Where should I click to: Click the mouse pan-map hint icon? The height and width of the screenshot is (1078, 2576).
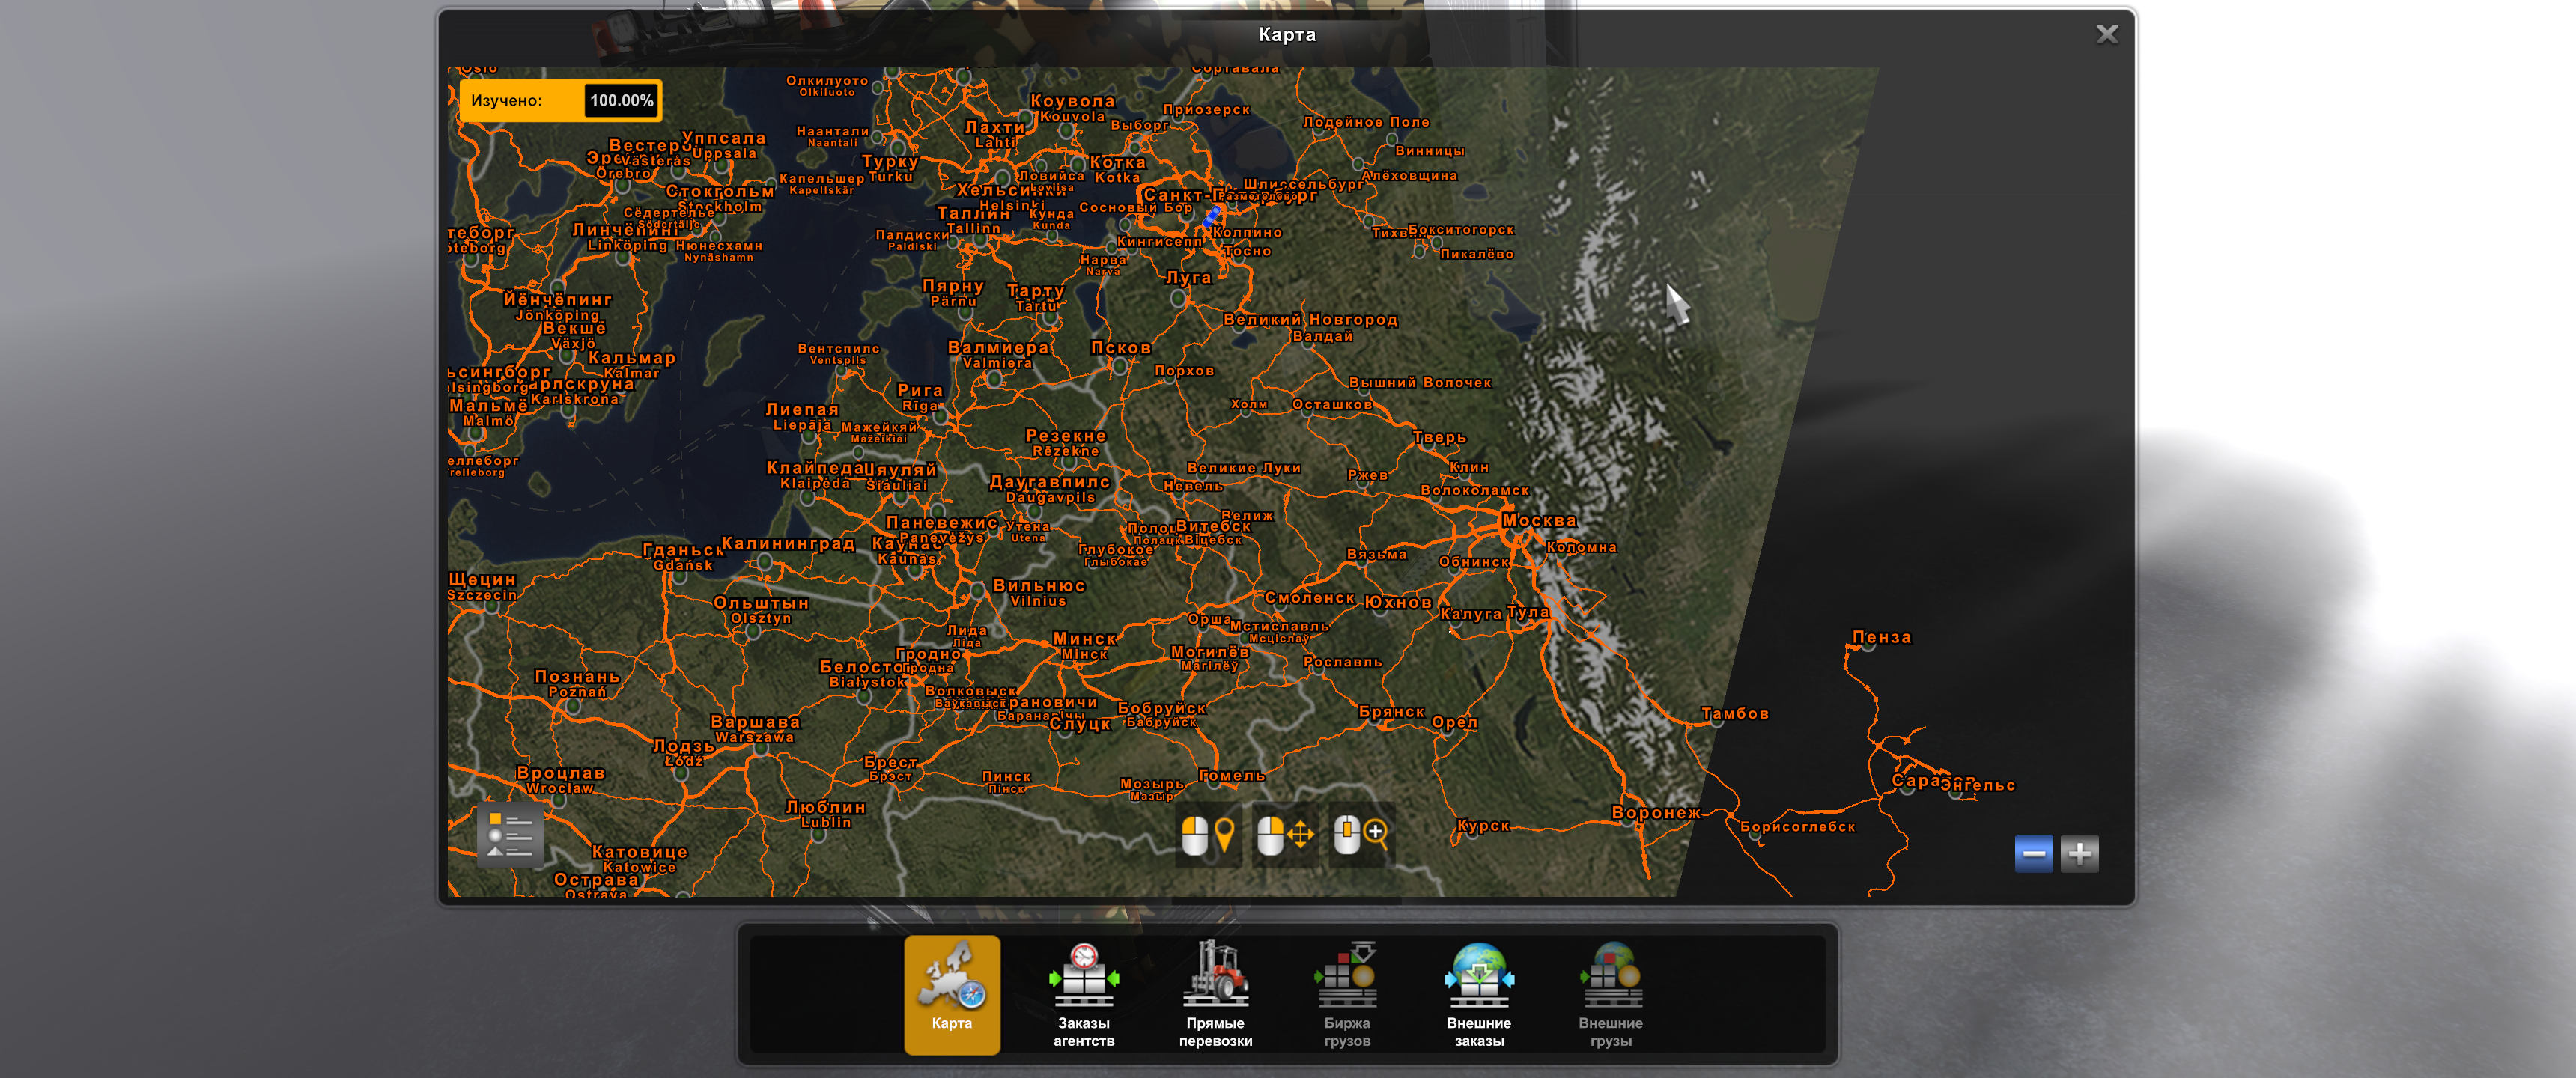click(x=1284, y=835)
